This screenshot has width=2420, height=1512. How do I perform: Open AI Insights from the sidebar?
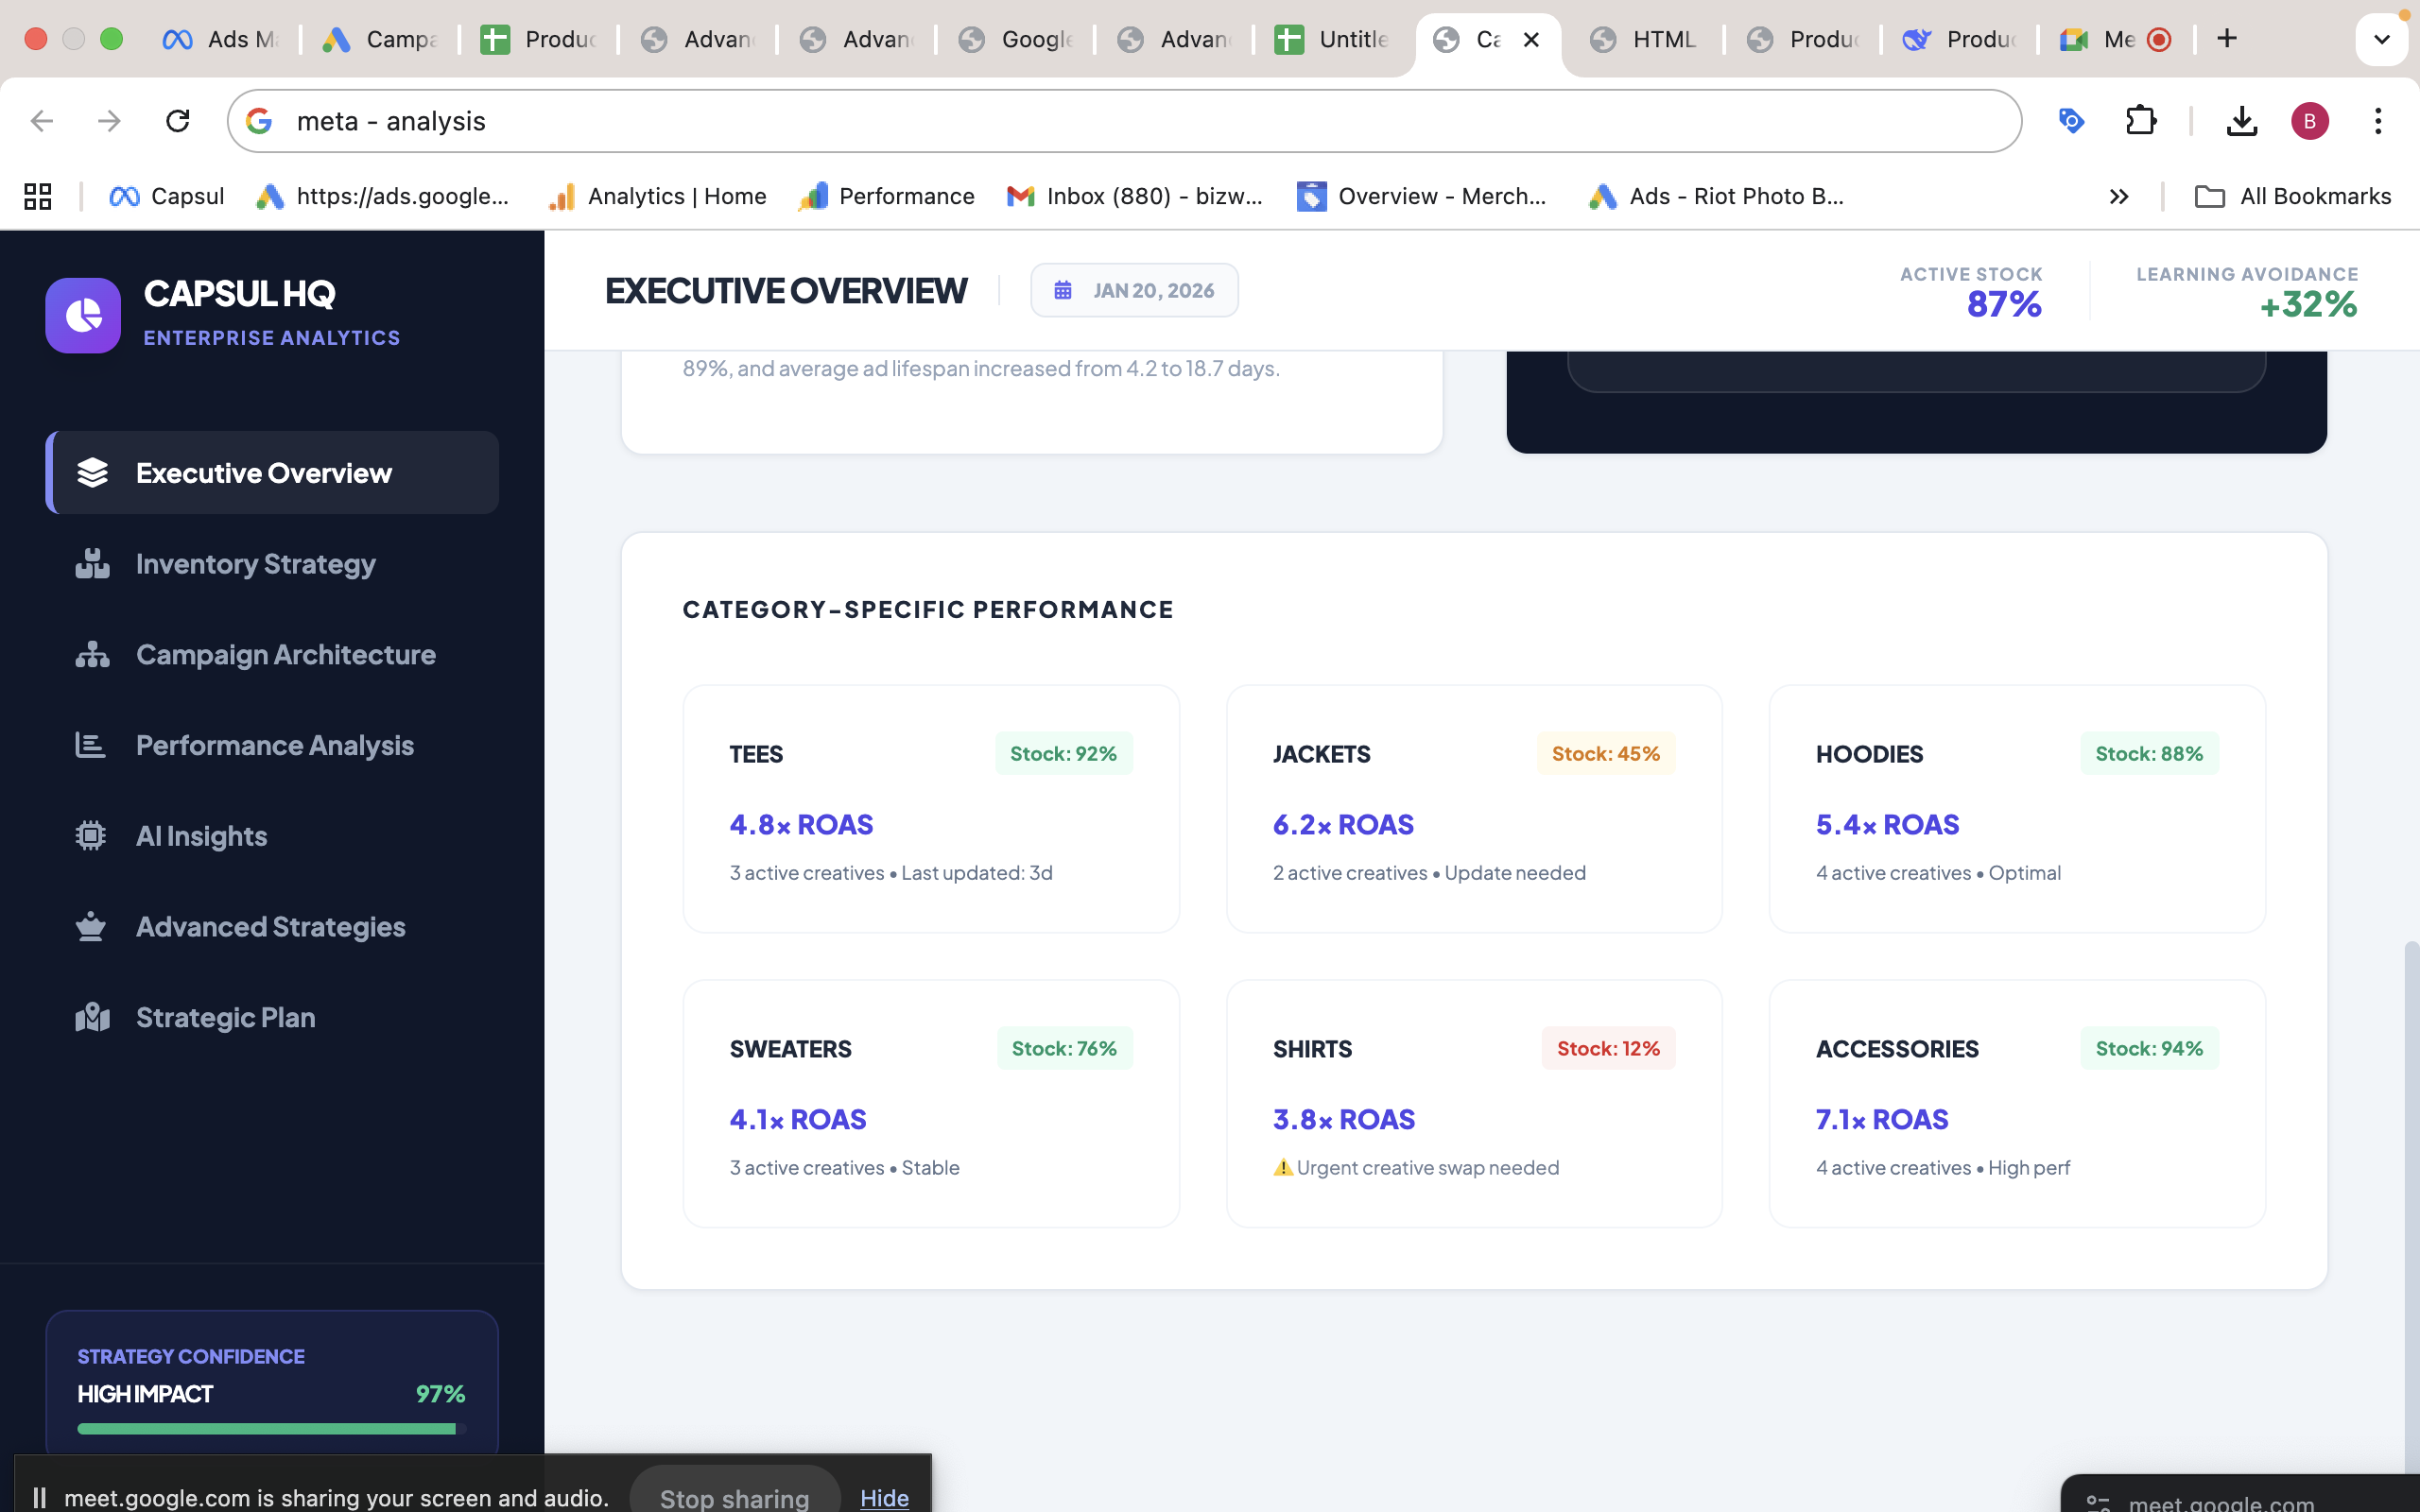[x=201, y=836]
